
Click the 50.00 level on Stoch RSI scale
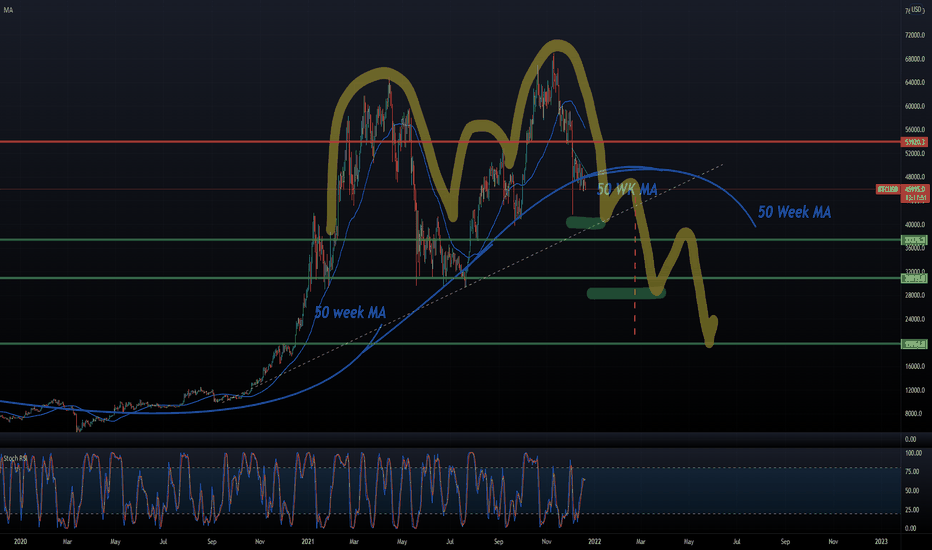tap(912, 491)
